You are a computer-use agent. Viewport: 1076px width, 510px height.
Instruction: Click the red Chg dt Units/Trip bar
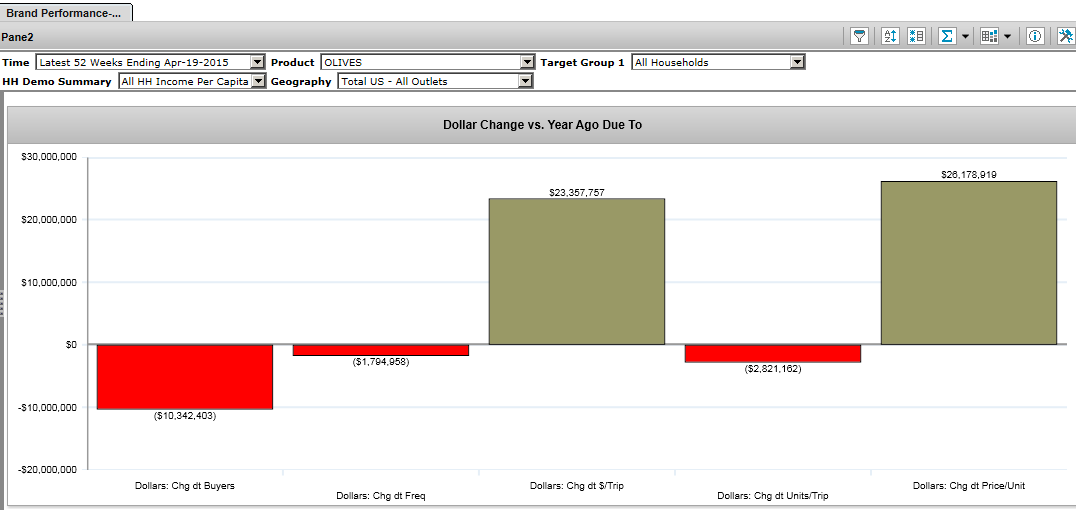[x=772, y=353]
